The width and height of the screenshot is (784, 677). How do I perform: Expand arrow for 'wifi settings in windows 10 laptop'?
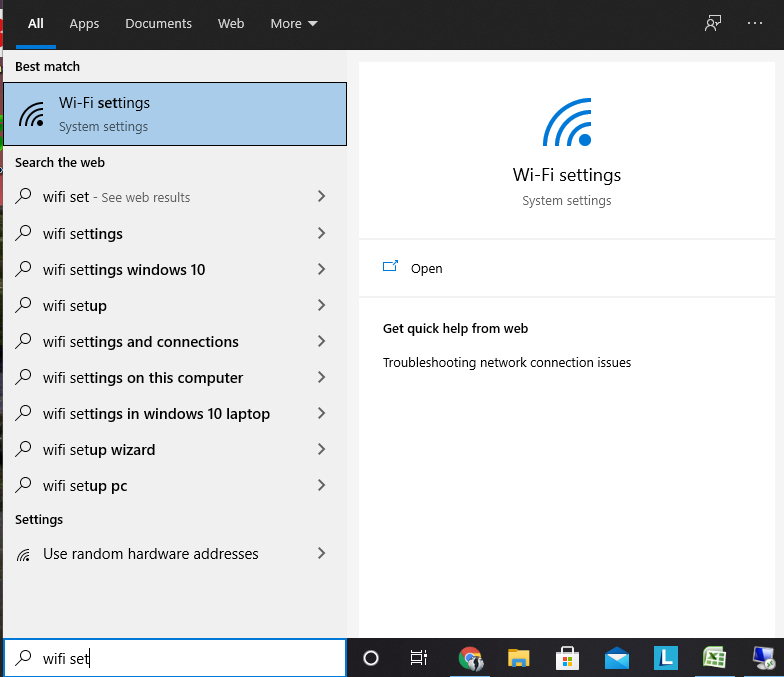point(322,413)
